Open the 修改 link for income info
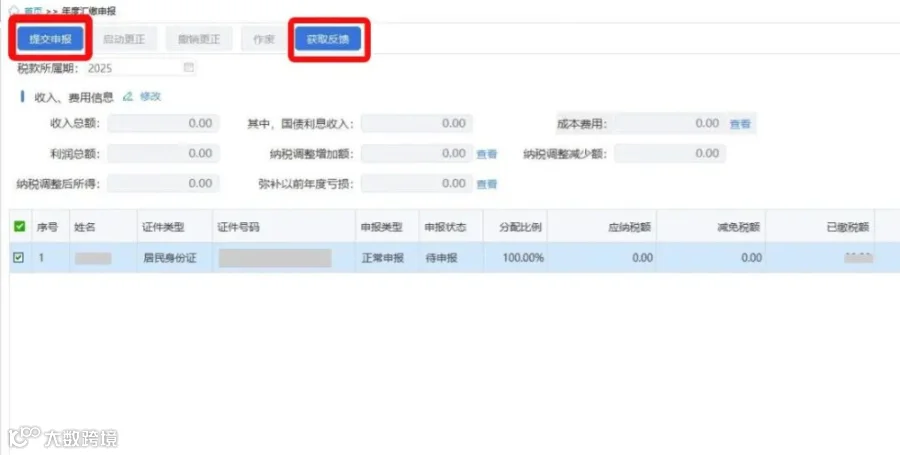 (x=150, y=96)
